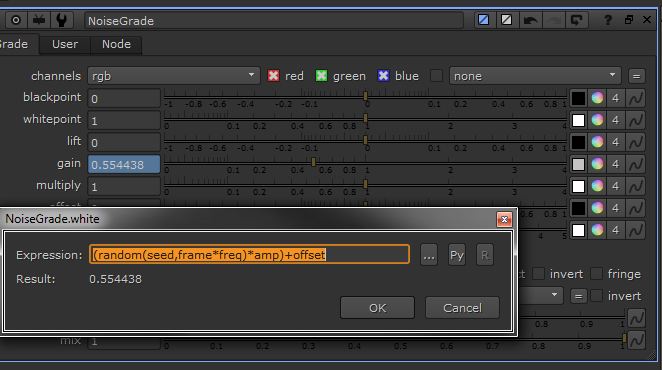Open the gain color wheel picker
662x370 pixels.
click(x=597, y=164)
